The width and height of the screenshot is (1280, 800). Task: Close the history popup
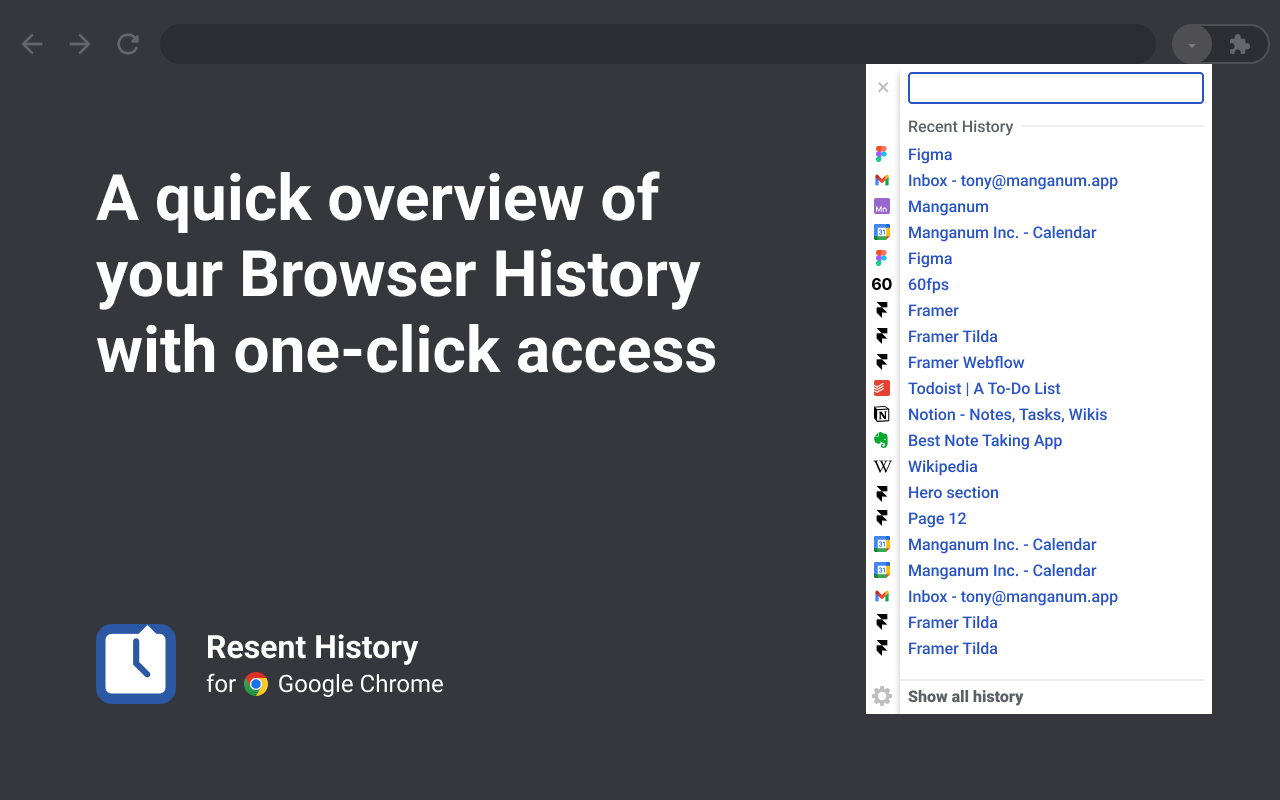[x=883, y=87]
